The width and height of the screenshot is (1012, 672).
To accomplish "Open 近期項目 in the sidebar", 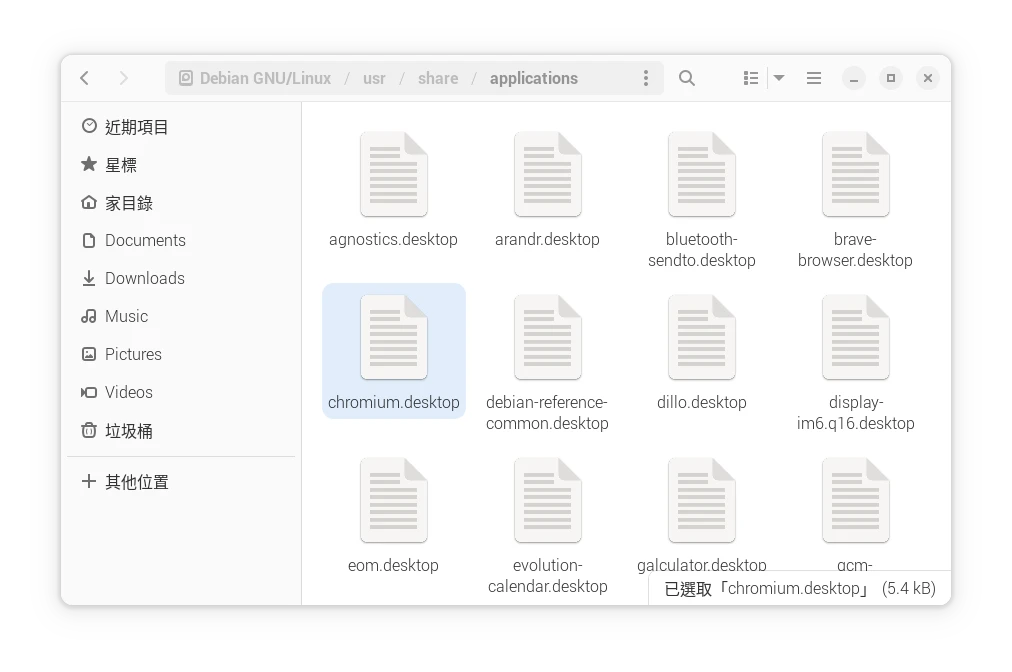I will [x=136, y=127].
